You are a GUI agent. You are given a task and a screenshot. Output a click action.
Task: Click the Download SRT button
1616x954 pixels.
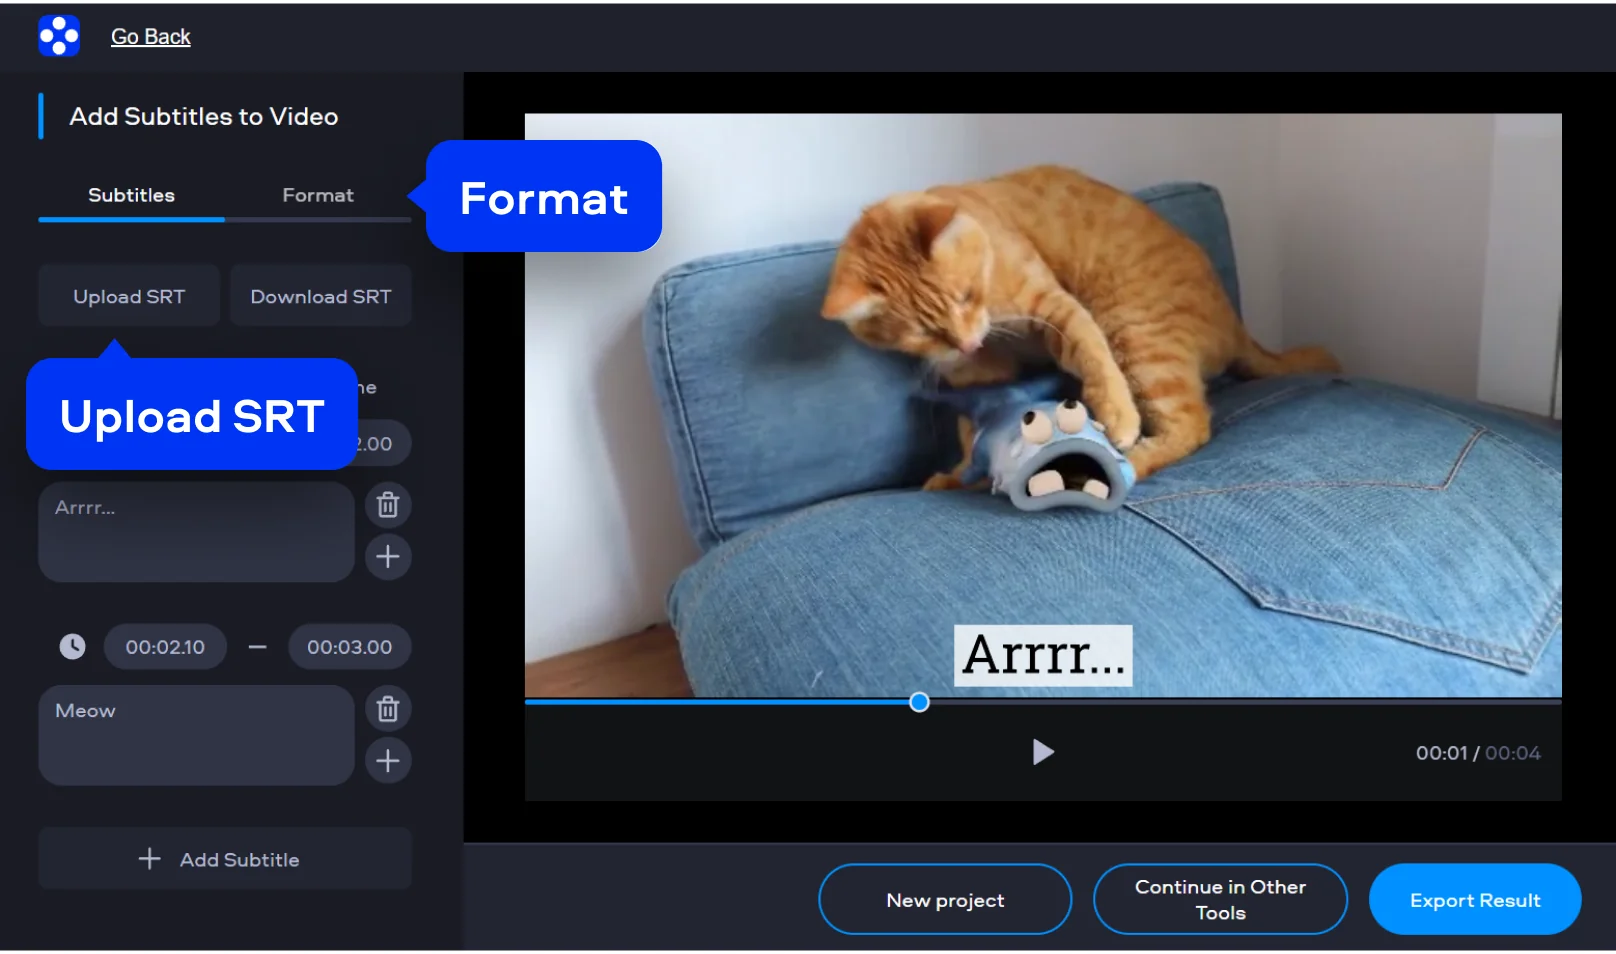point(320,296)
